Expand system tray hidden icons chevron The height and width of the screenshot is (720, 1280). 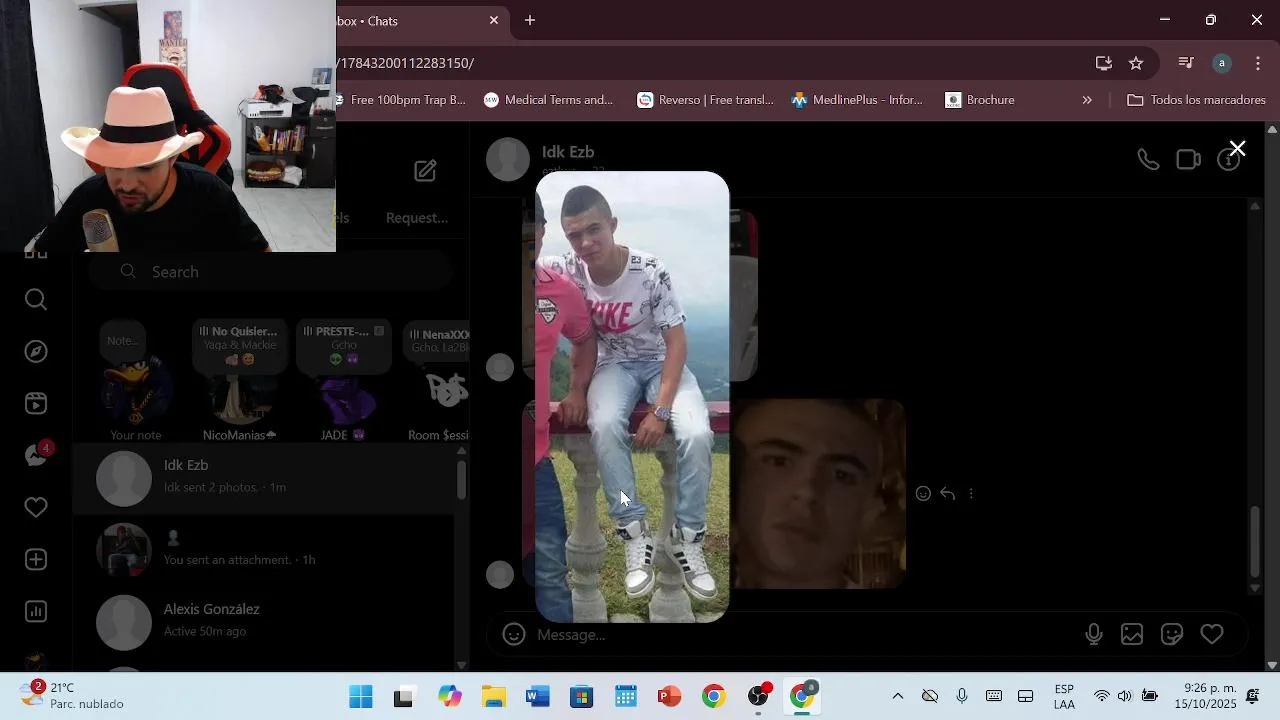(x=897, y=696)
